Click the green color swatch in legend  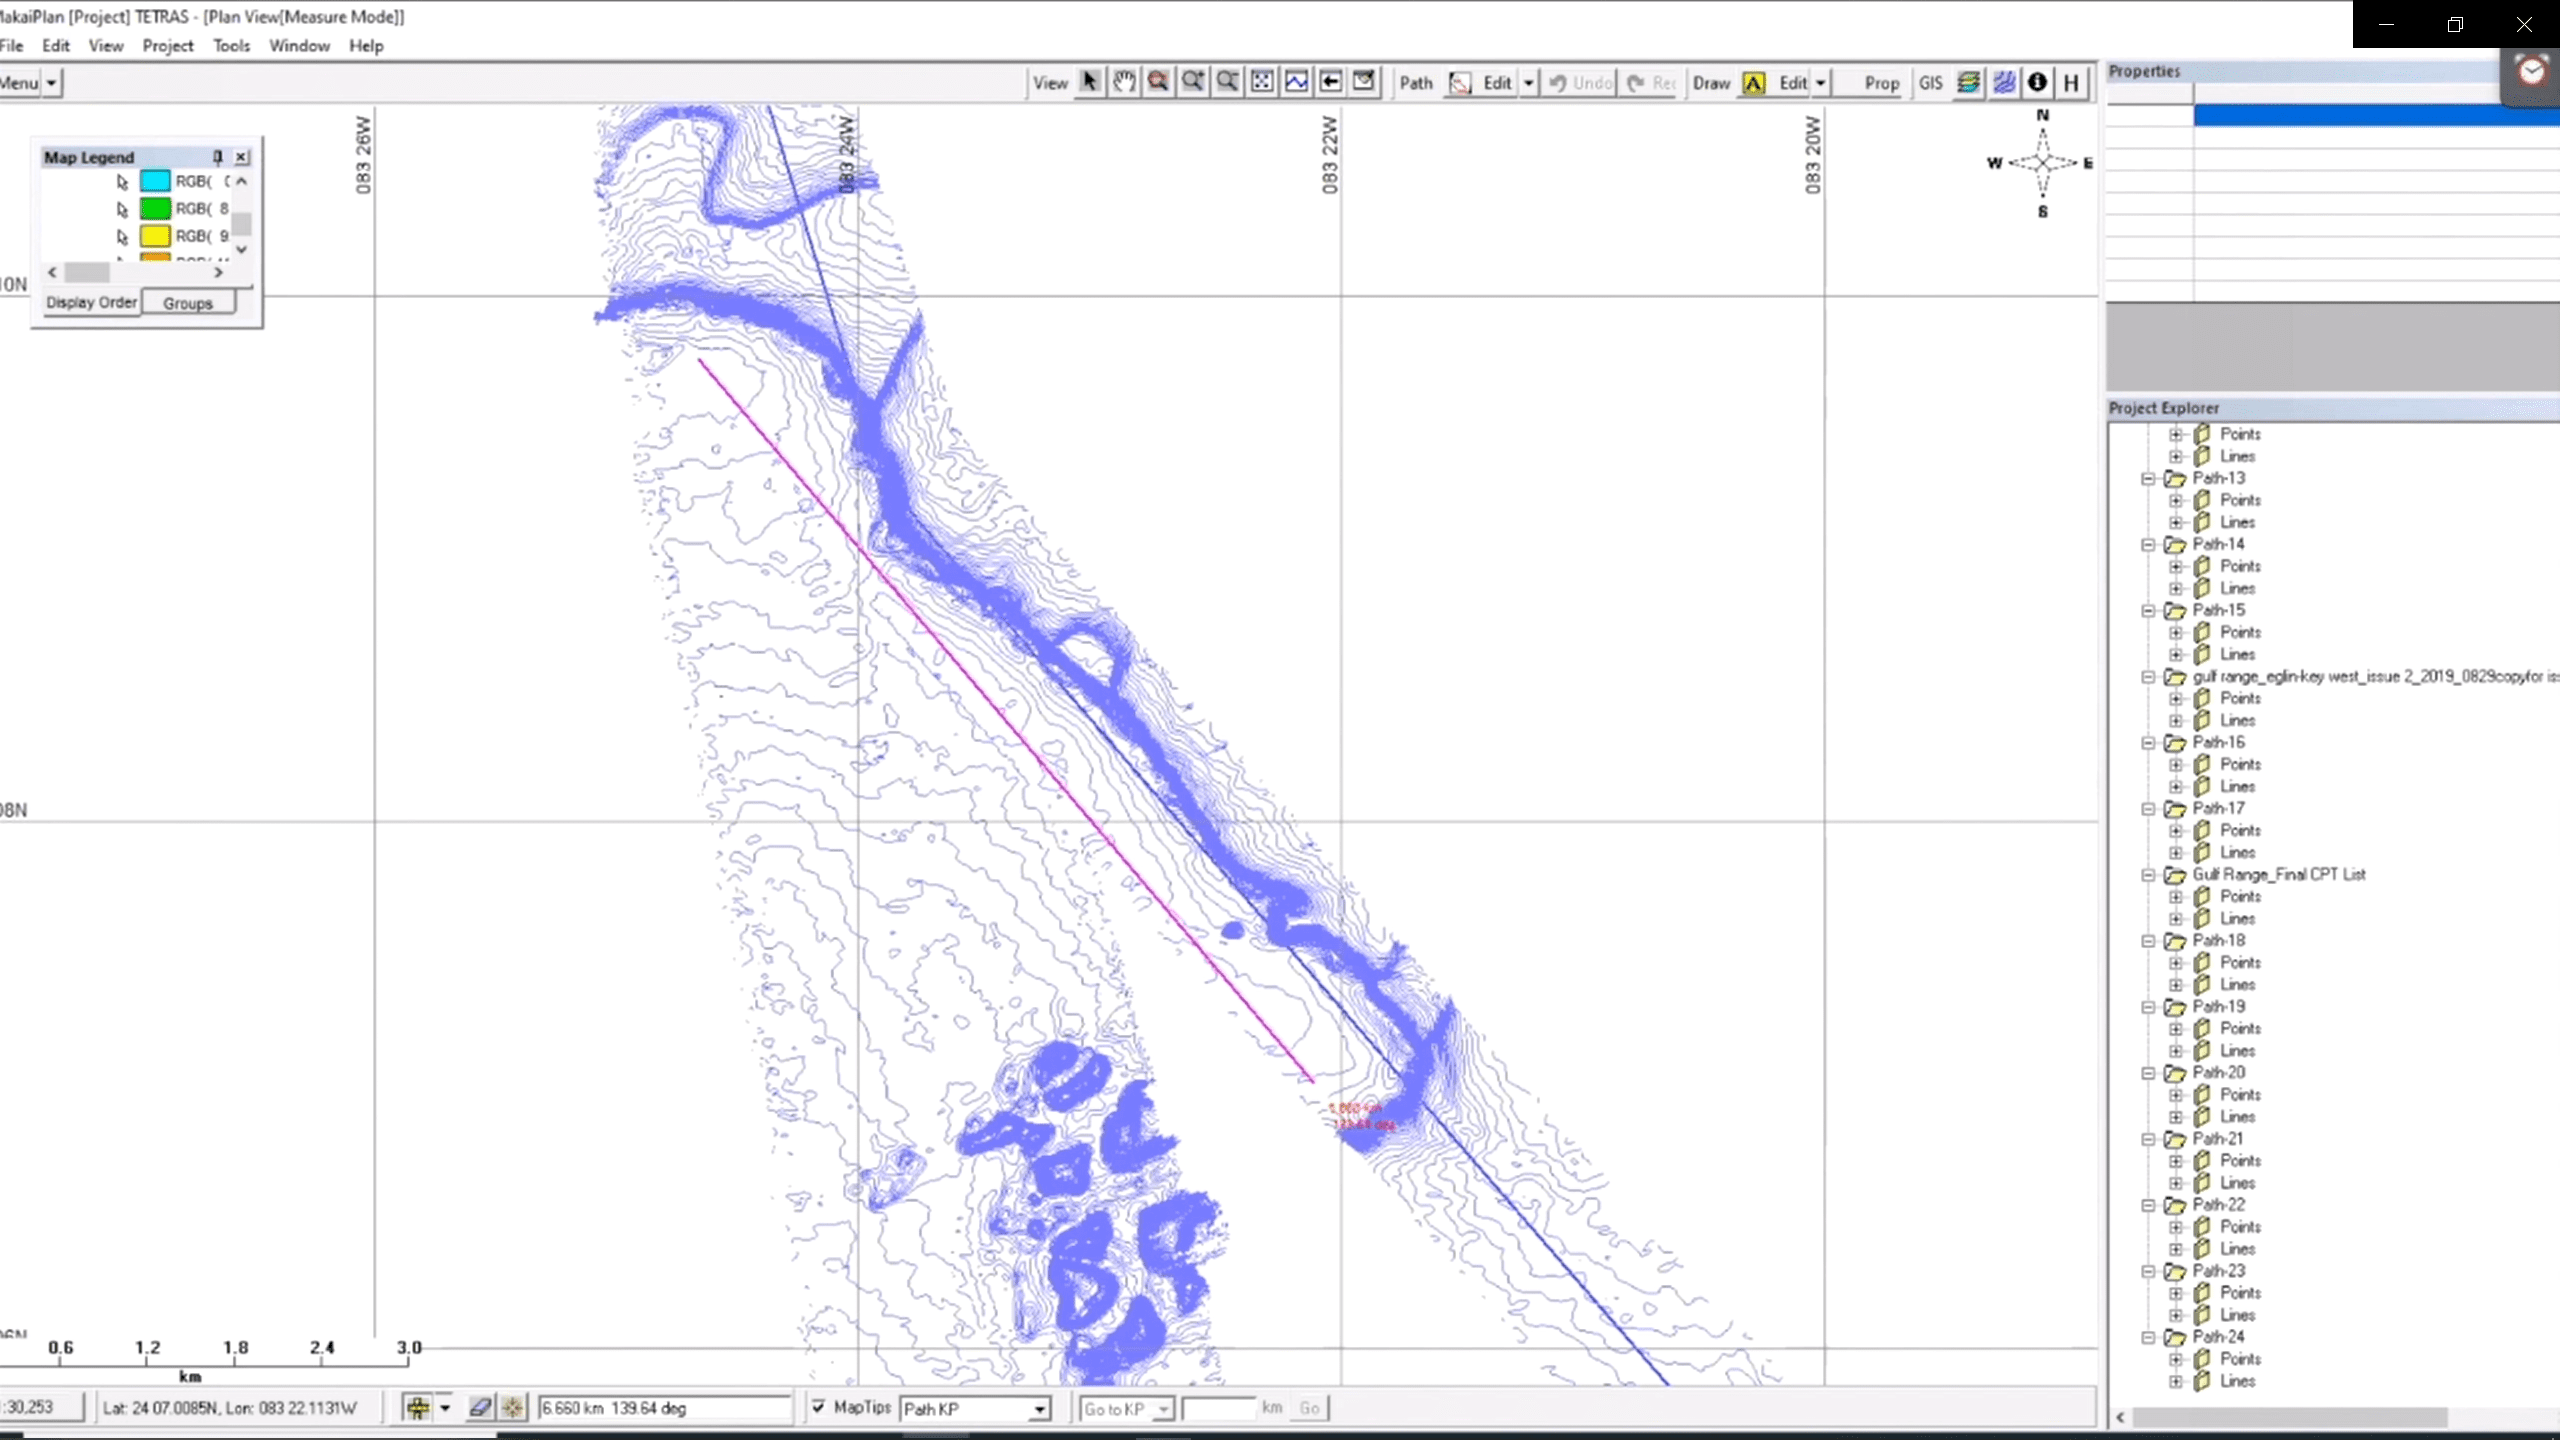tap(155, 208)
